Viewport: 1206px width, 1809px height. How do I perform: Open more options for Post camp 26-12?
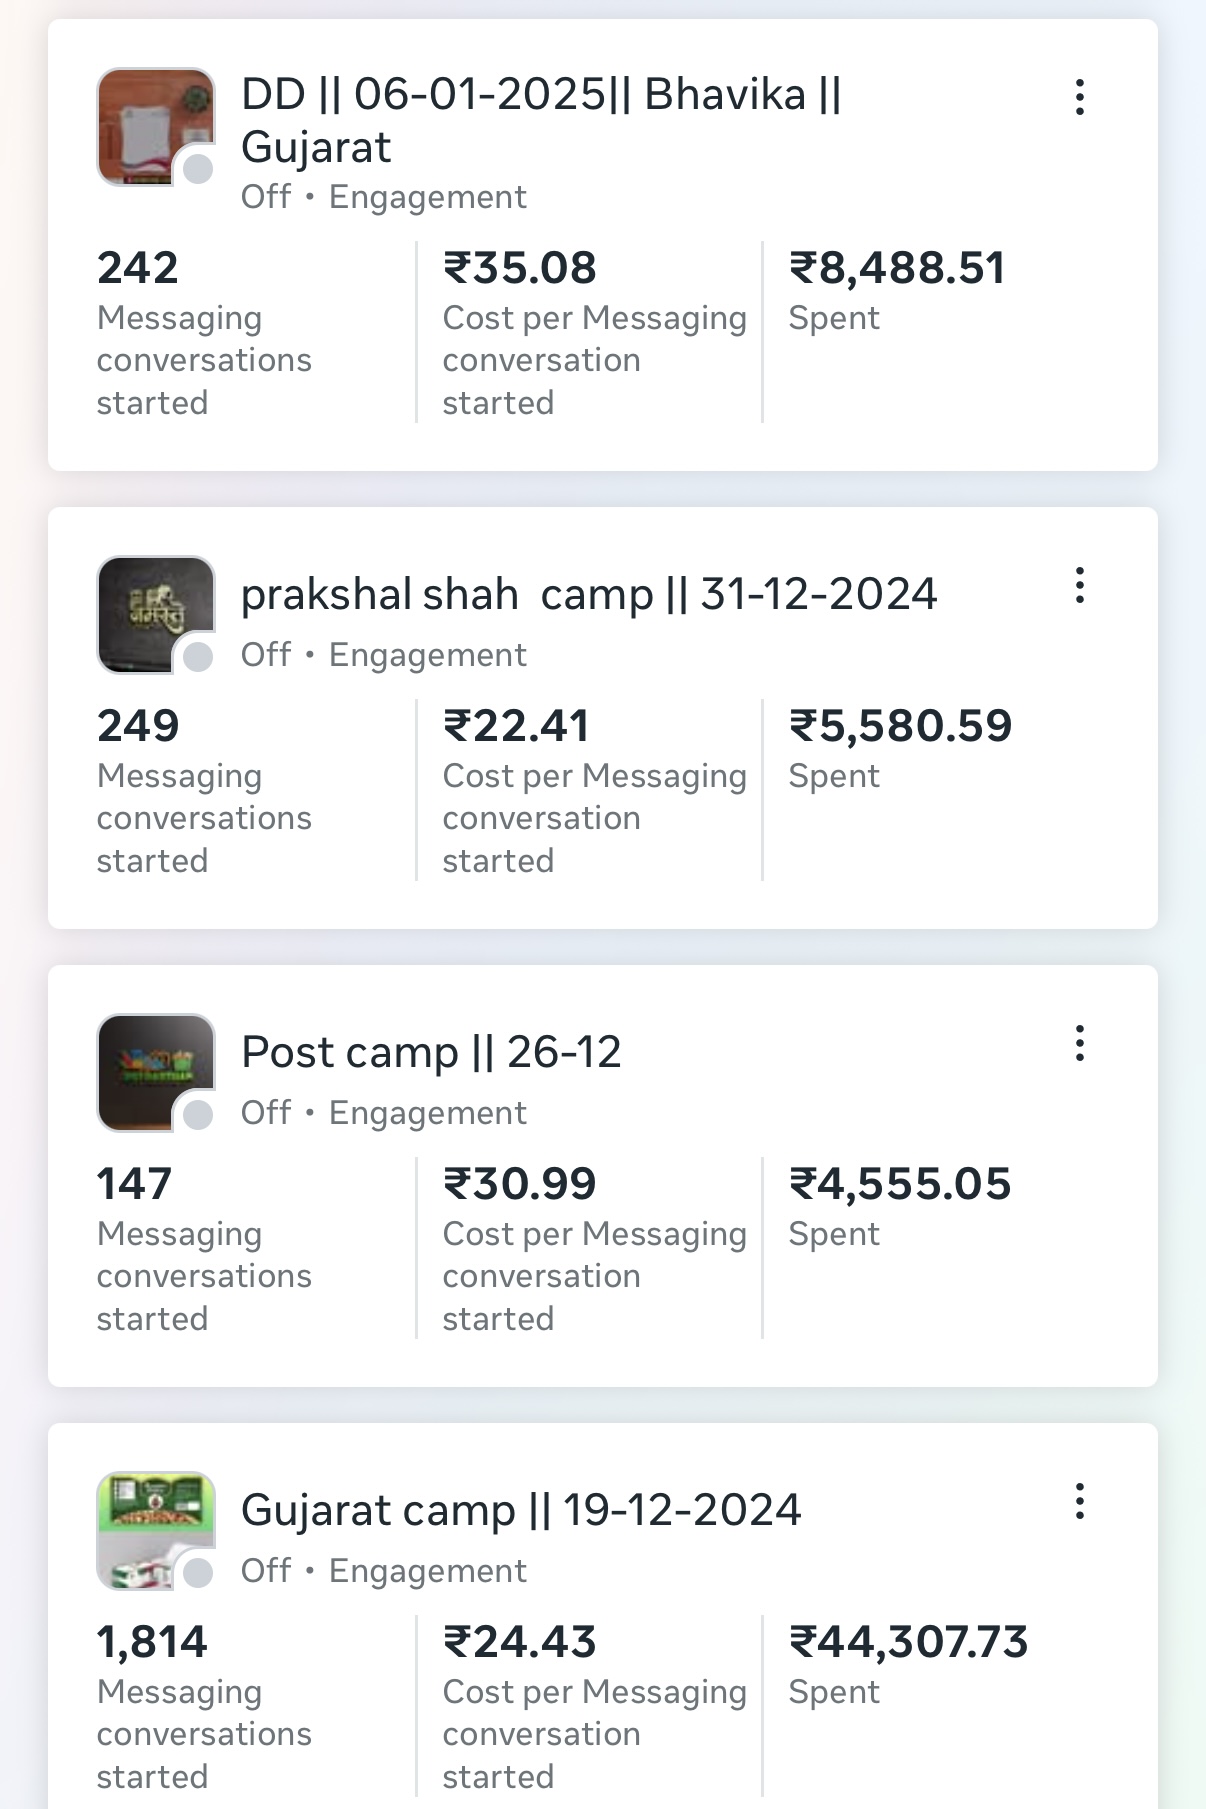[x=1079, y=1043]
